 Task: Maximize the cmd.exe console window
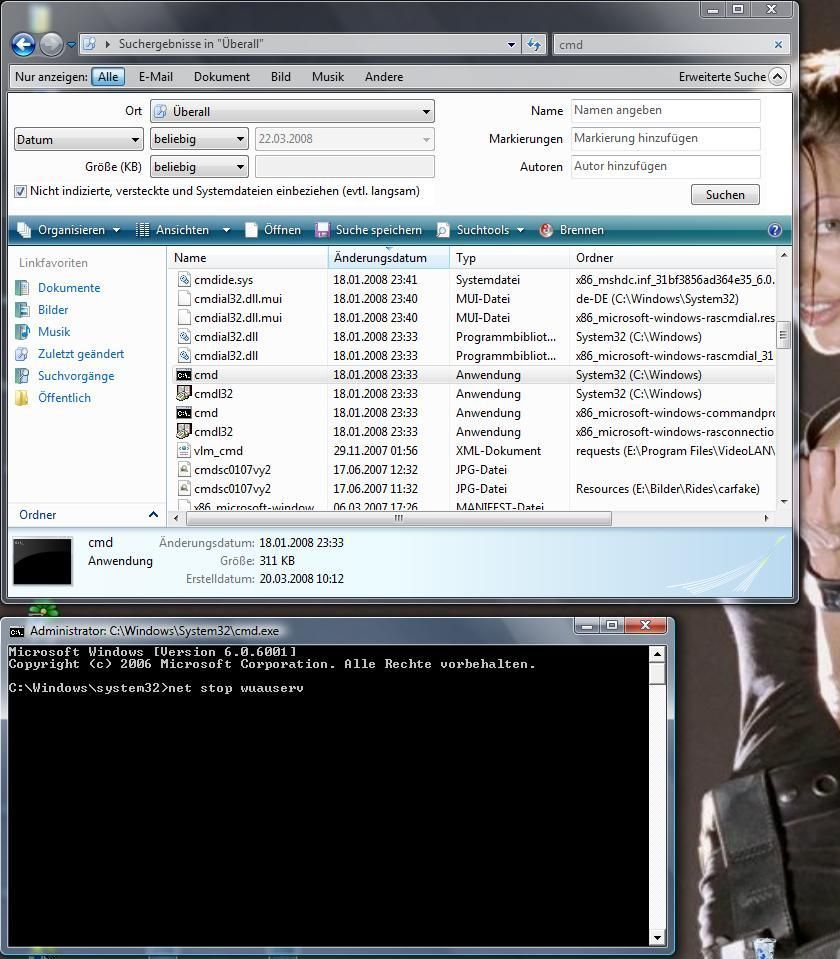(x=611, y=625)
